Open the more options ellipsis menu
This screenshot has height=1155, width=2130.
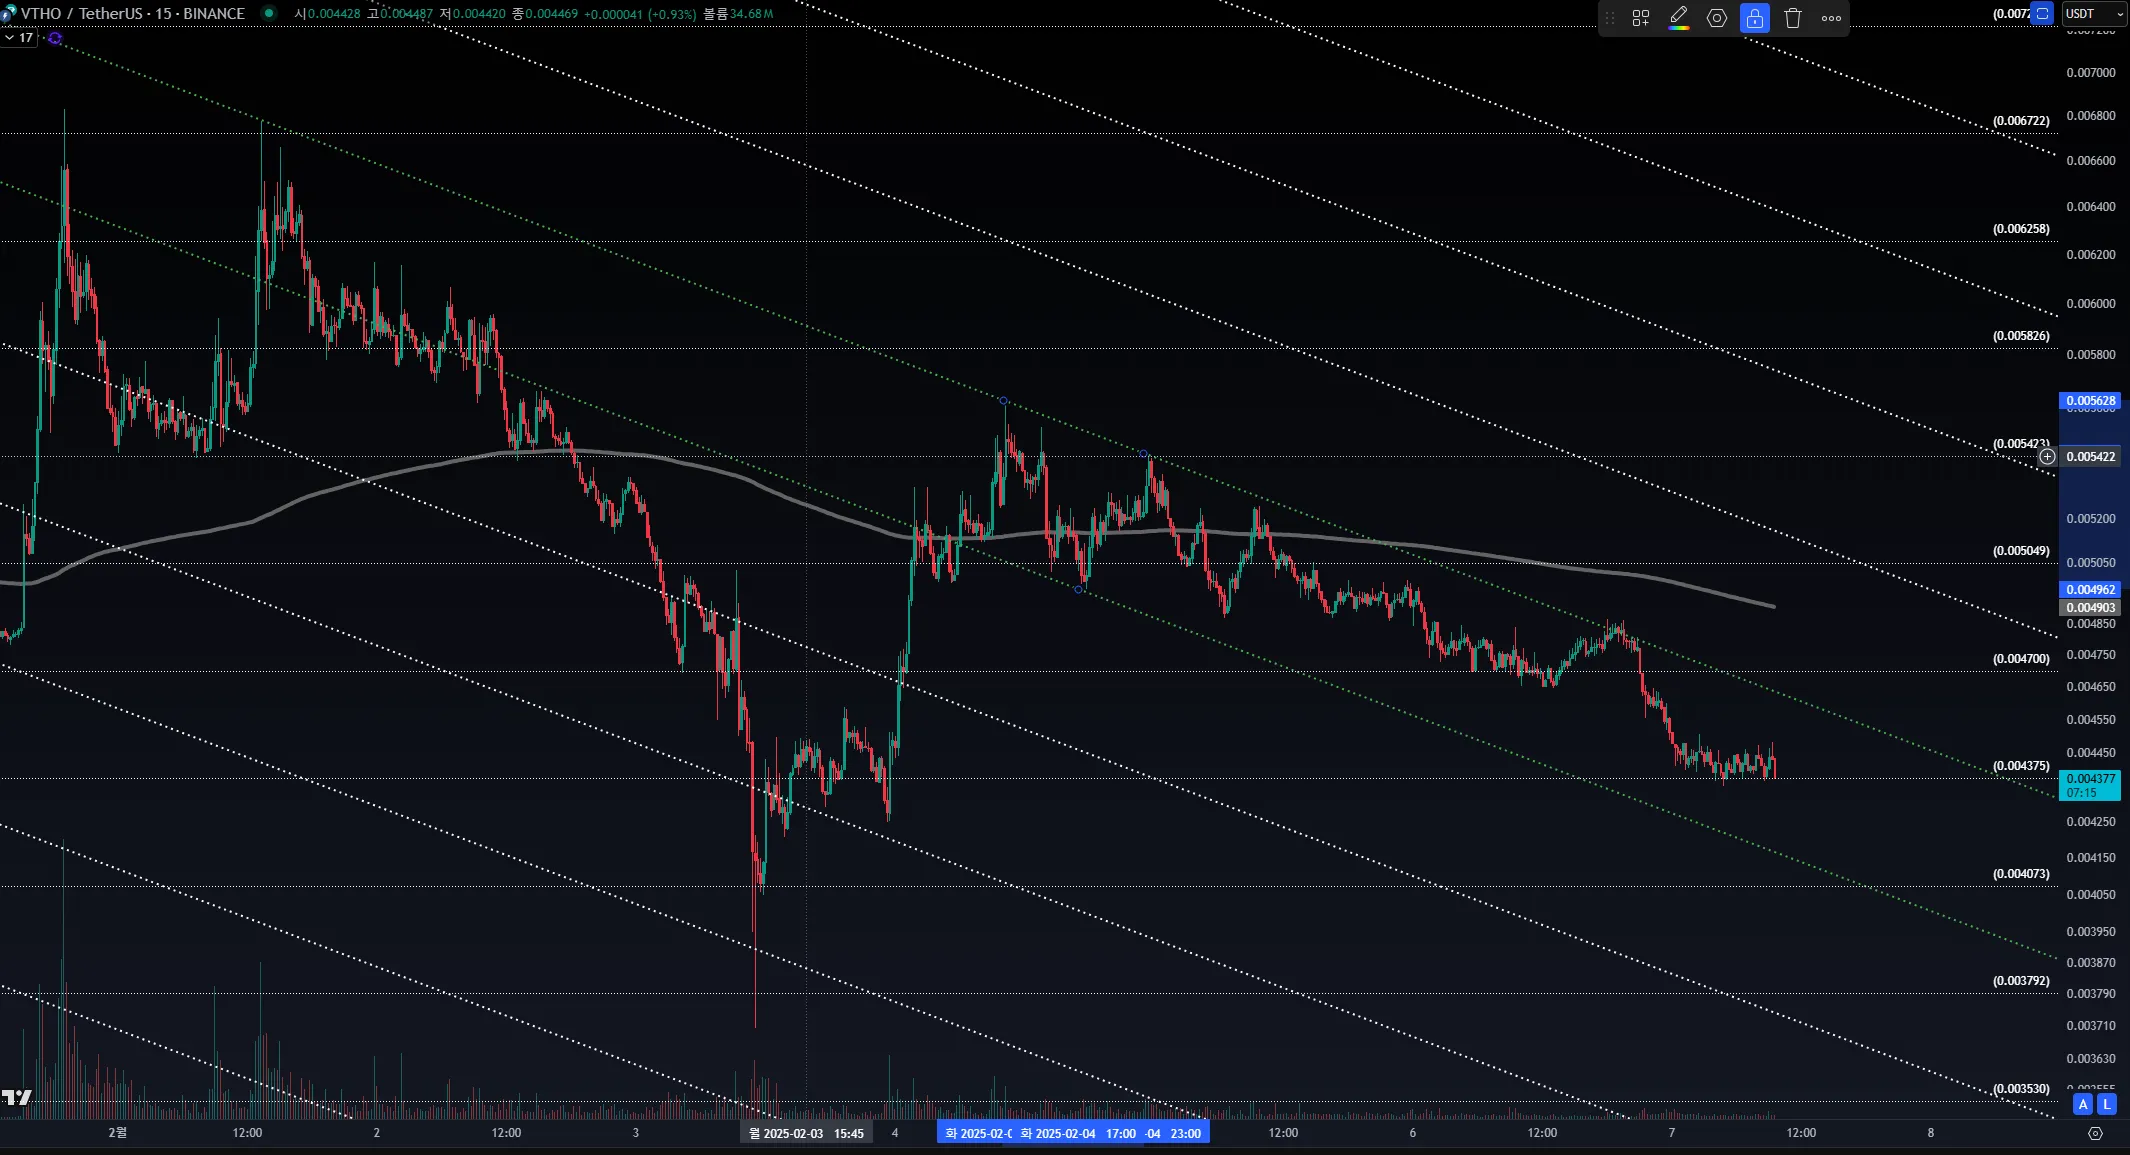point(1831,18)
